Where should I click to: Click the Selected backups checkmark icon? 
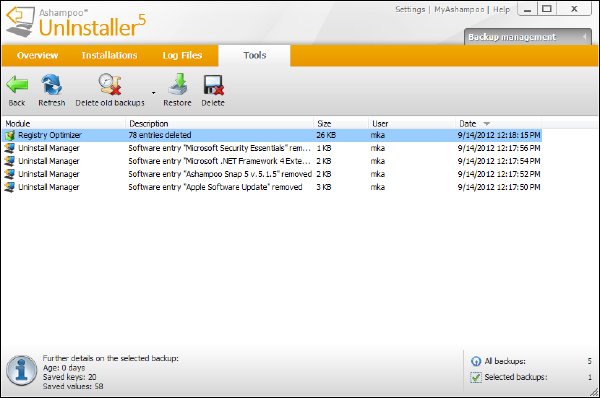pyautogui.click(x=476, y=377)
